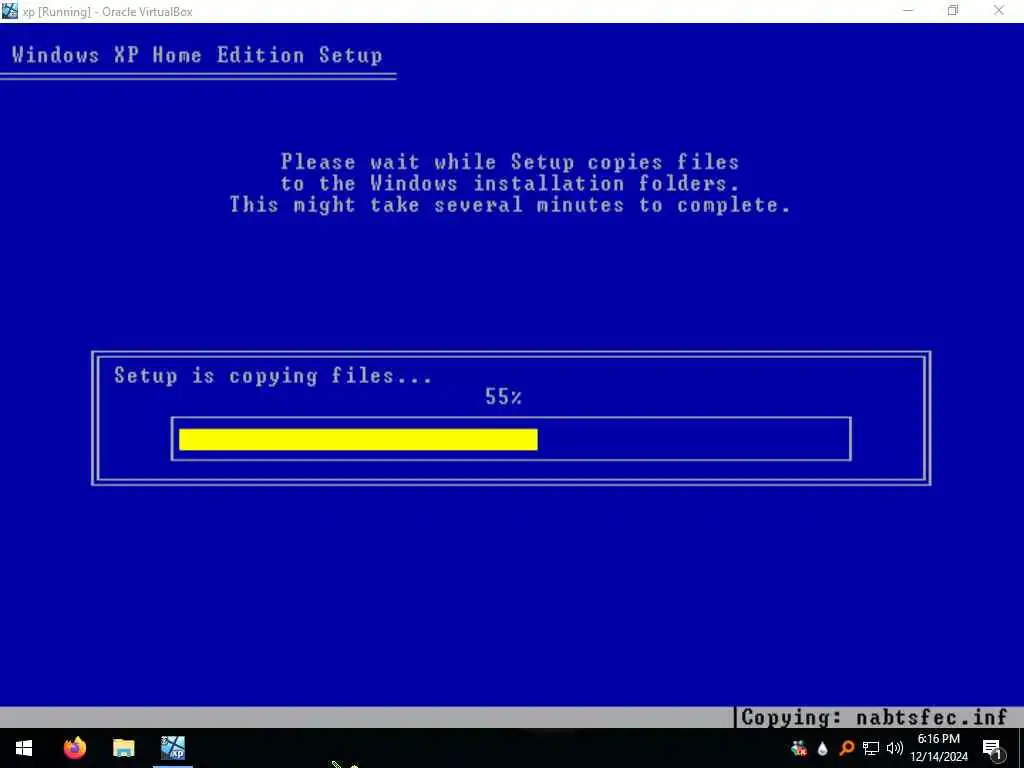
Task: Click 'Setup is copying files...' text
Action: coord(272,376)
